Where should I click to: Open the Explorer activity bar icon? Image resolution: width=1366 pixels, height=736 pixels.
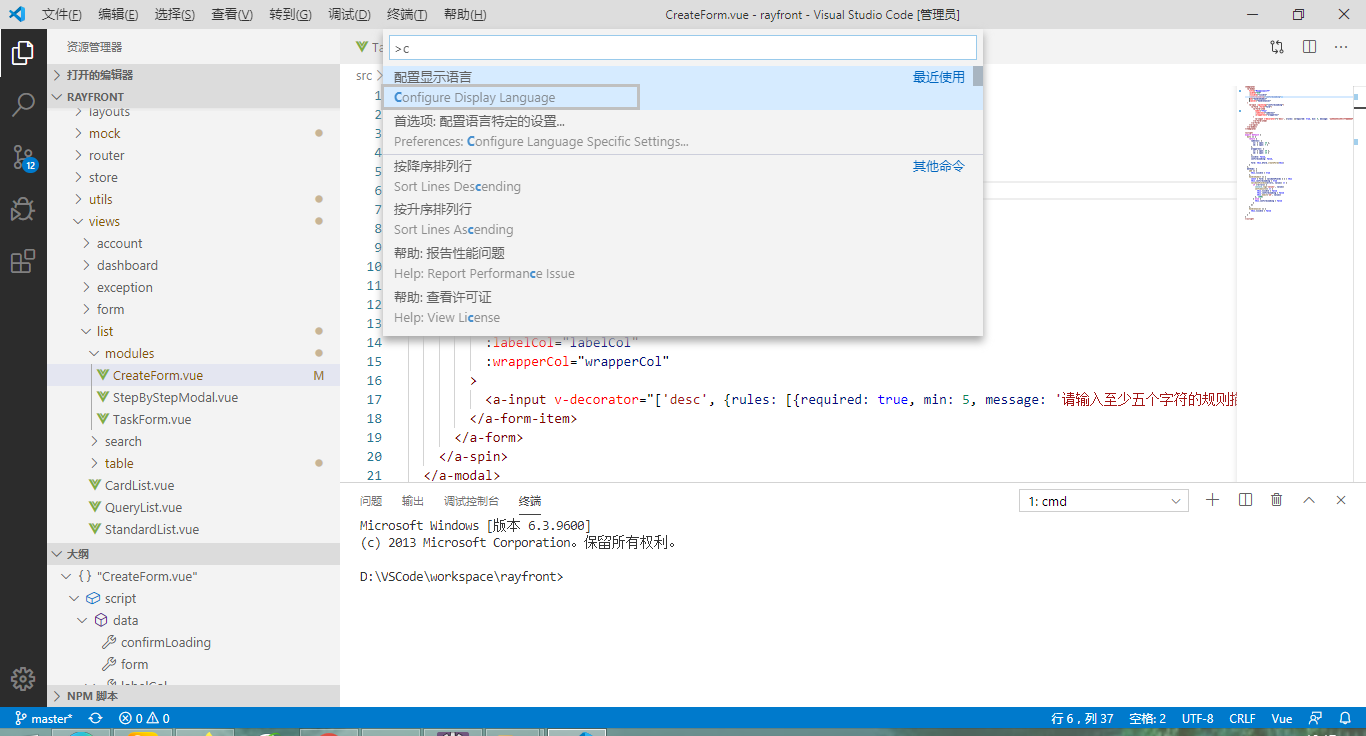[23, 52]
